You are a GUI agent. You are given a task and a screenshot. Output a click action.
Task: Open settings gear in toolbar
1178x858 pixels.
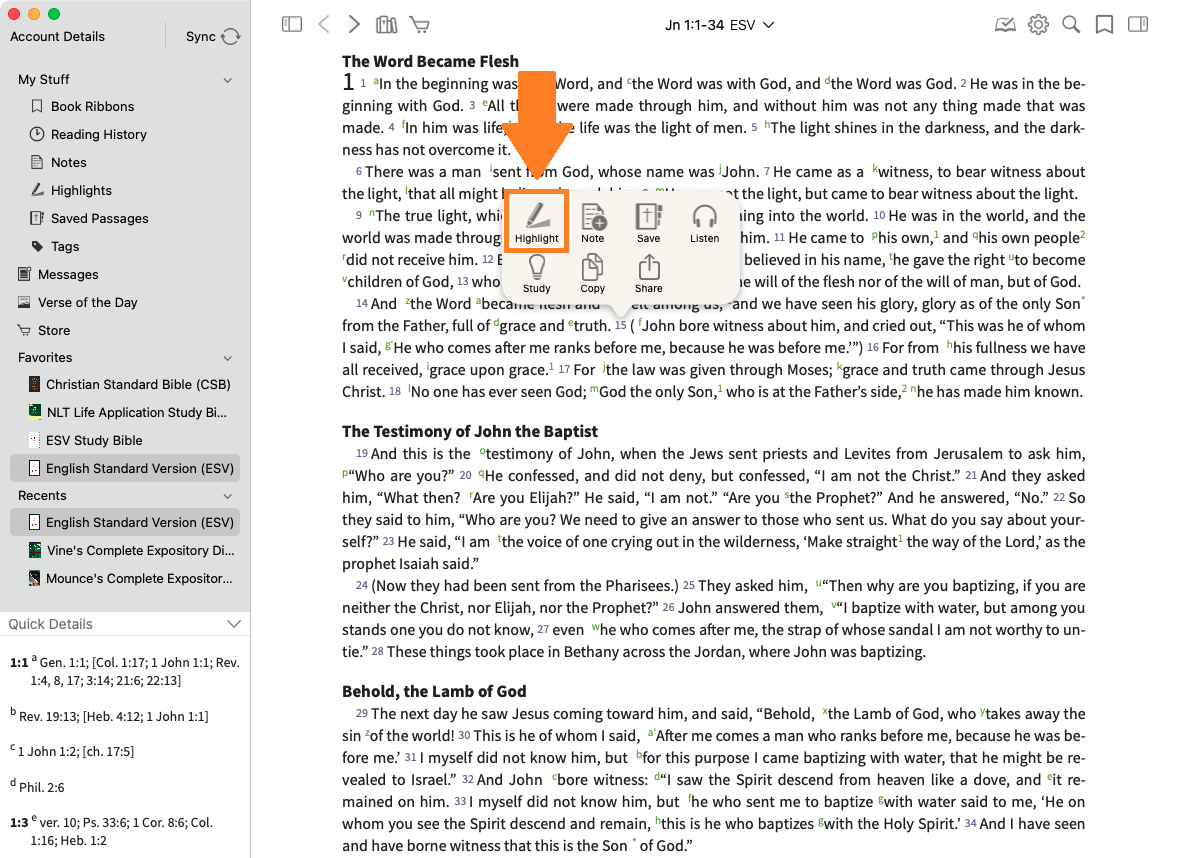[1038, 25]
